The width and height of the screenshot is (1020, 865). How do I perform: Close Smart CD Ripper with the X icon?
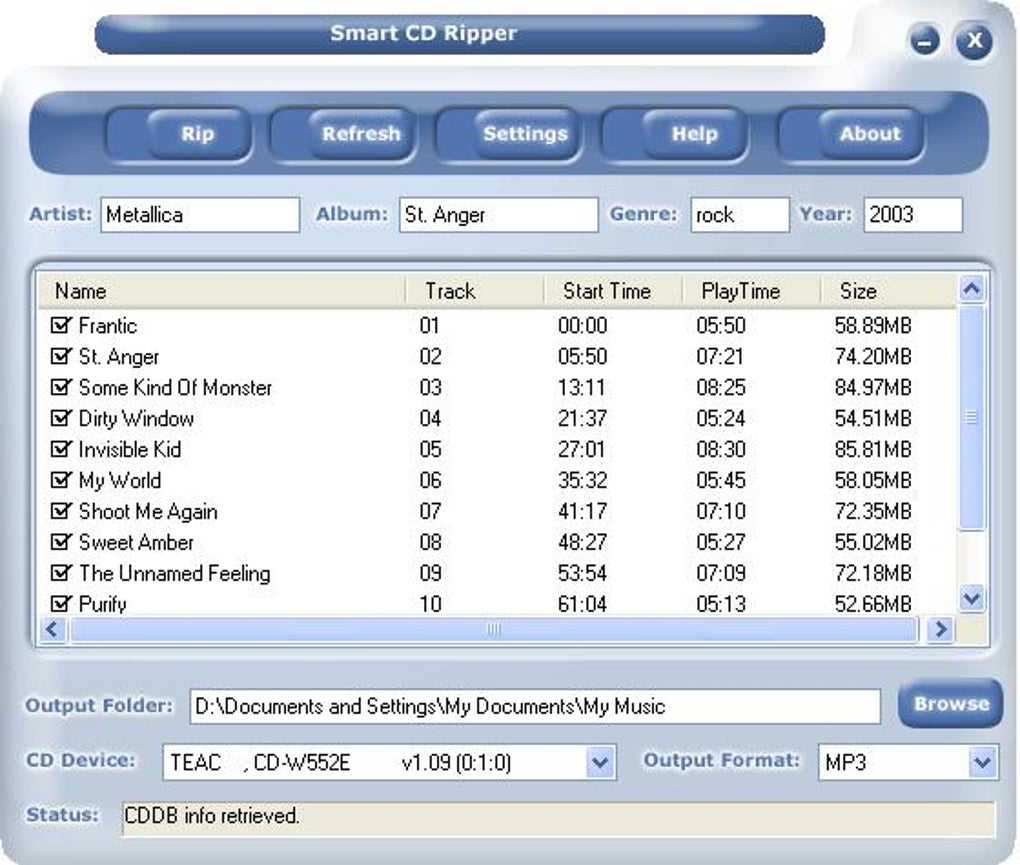(974, 40)
